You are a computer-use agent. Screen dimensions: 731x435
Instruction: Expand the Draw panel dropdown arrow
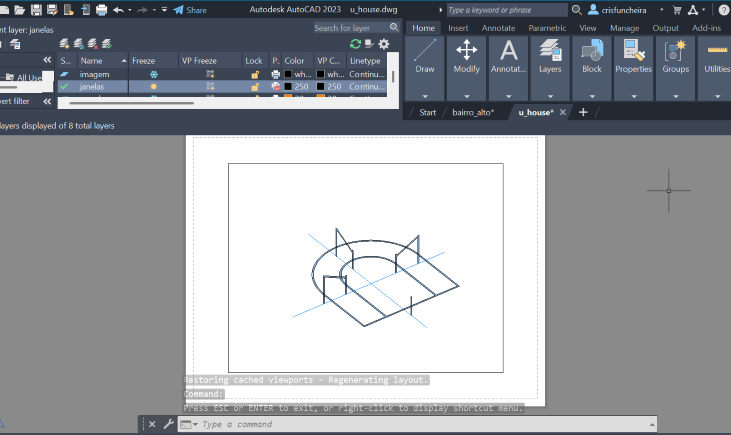425,96
